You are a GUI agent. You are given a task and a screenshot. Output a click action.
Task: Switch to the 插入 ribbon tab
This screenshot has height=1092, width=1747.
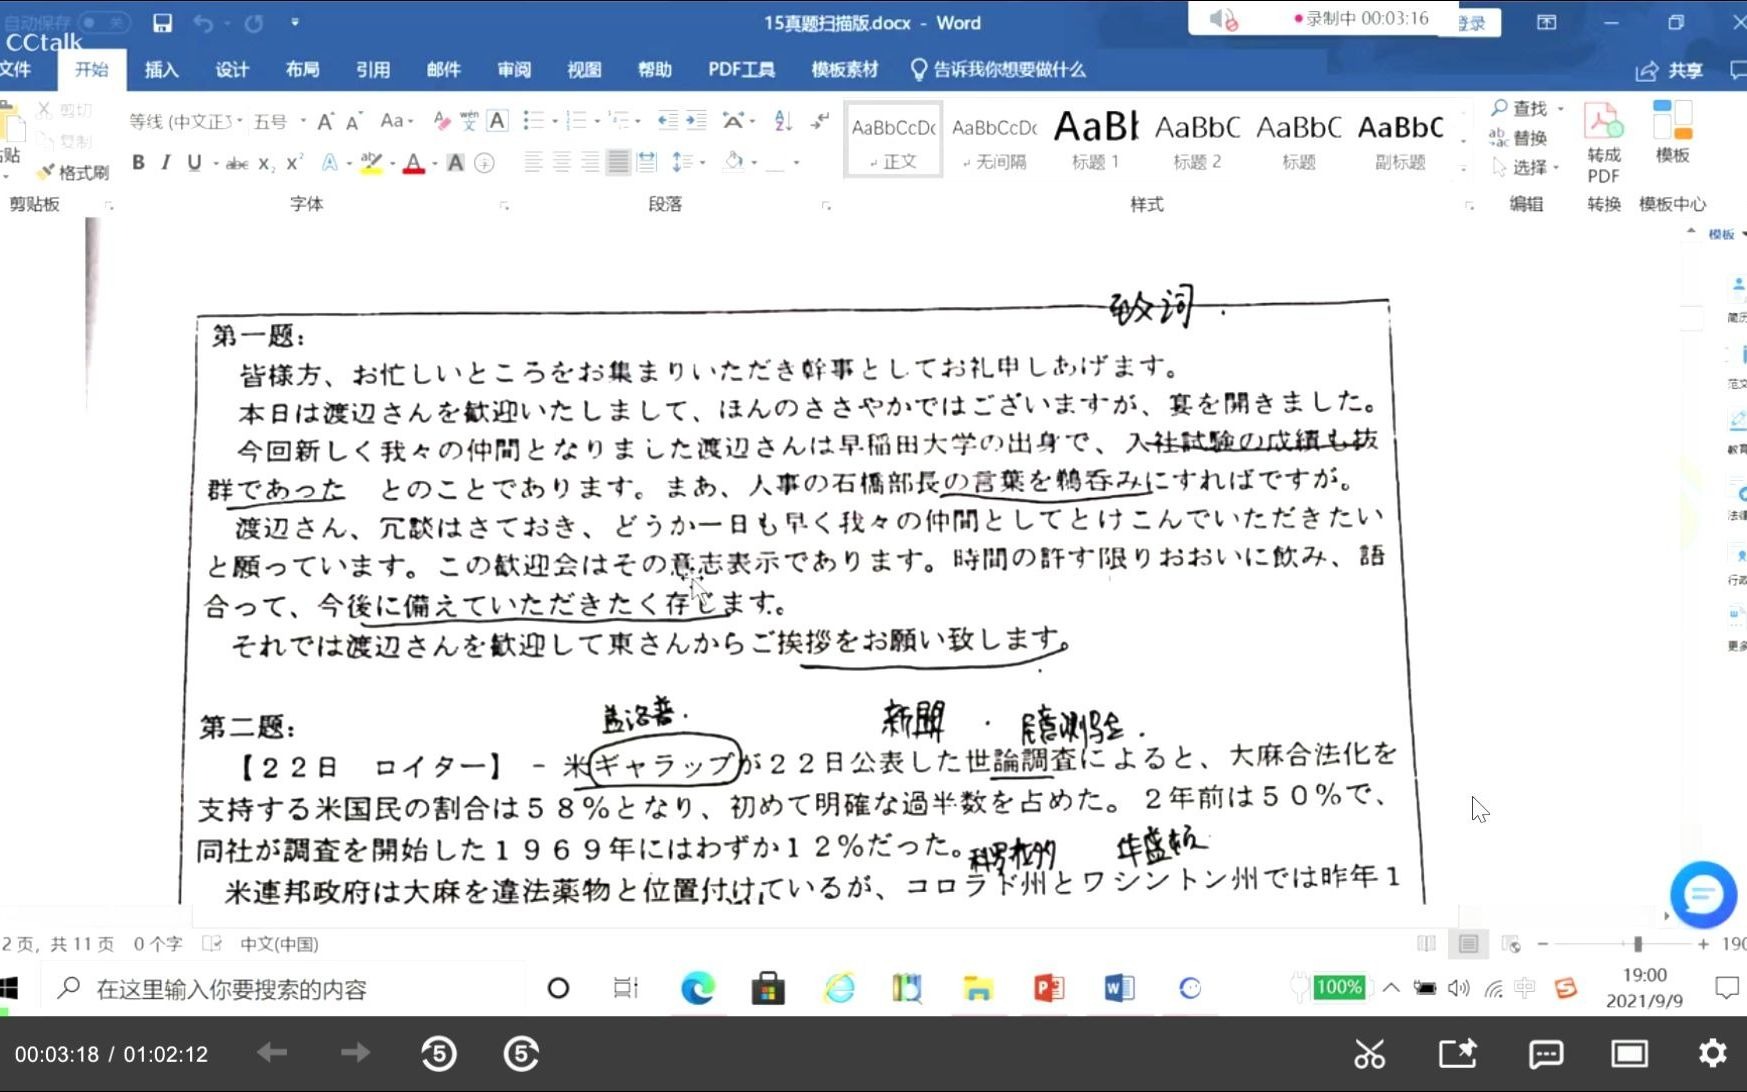(161, 69)
